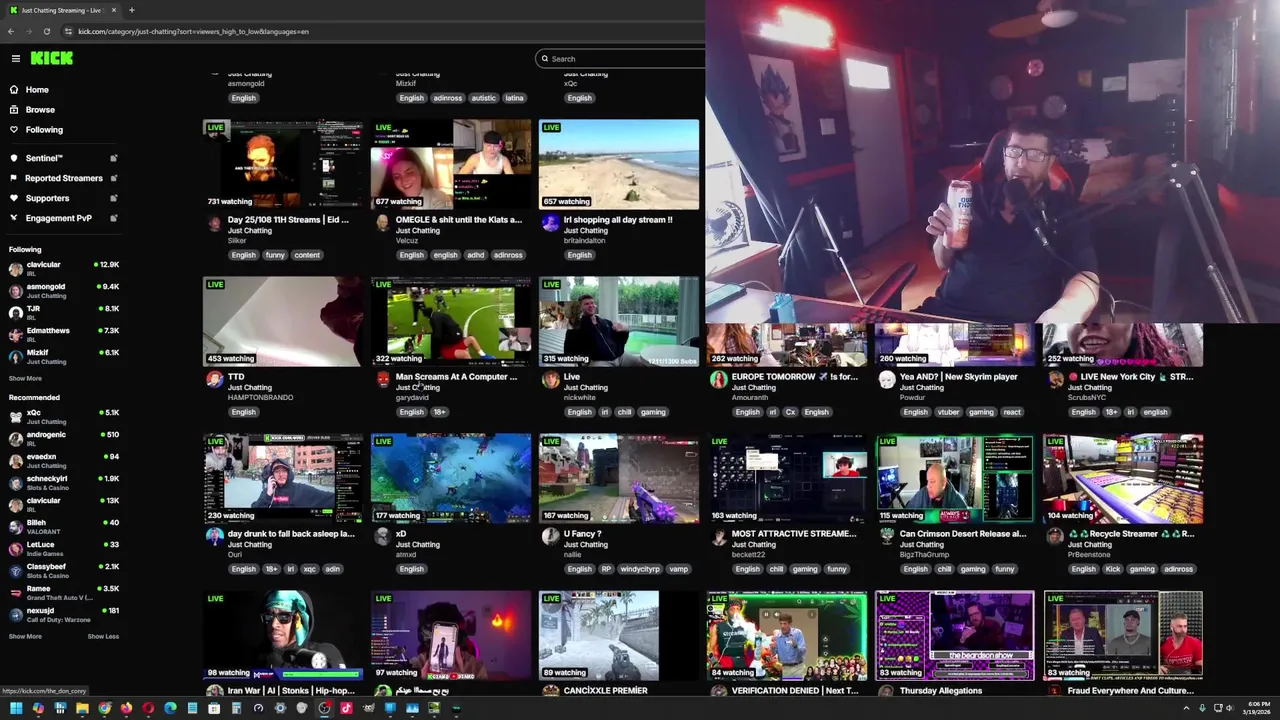Open MOST ATTRACTIVE STREAMER thumbnail
1280x720 pixels.
click(787, 479)
